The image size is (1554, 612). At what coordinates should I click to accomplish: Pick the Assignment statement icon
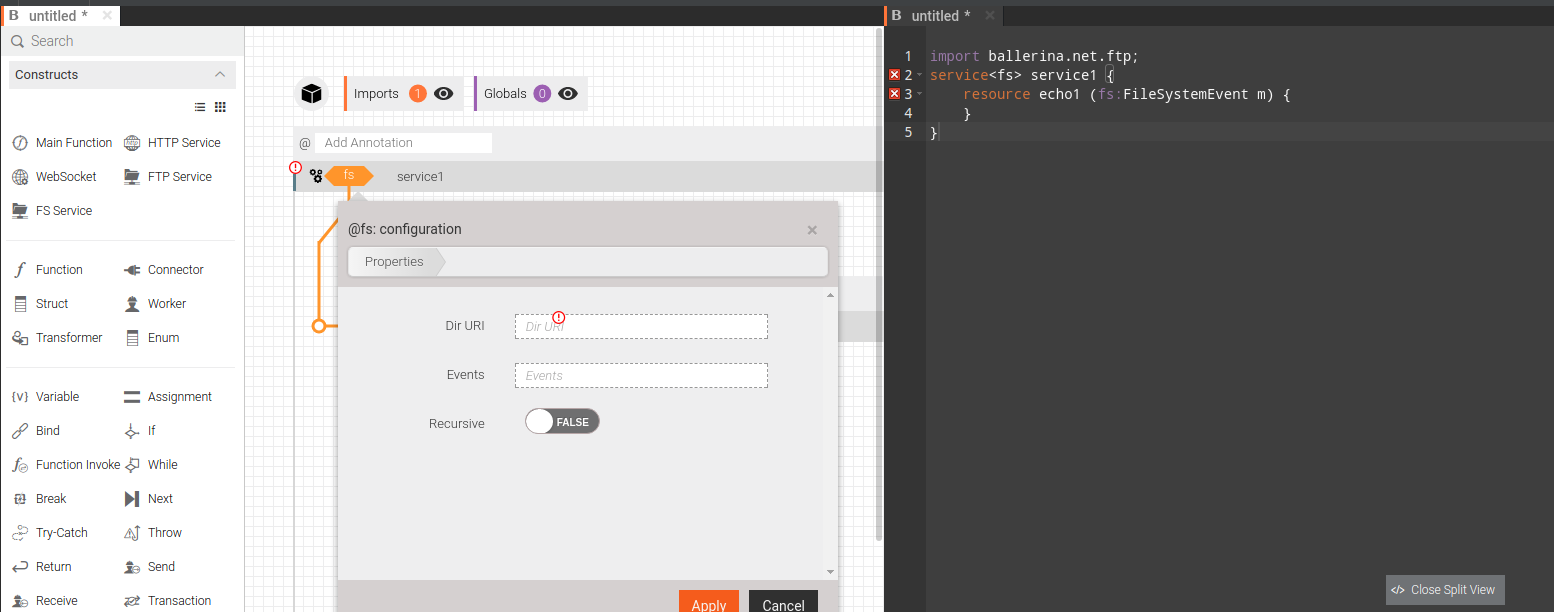tap(132, 397)
